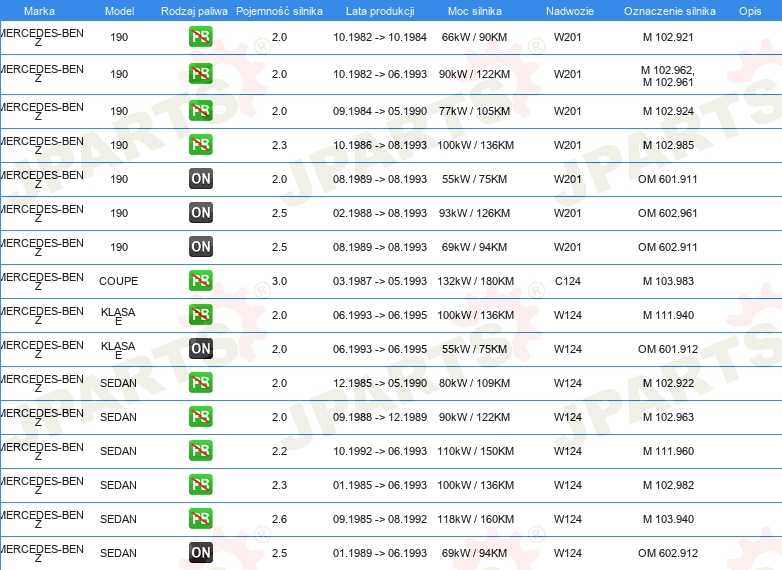The height and width of the screenshot is (570, 782).
Task: Click the petrol fuel icon in M 102.985 row
Action: click(x=201, y=145)
